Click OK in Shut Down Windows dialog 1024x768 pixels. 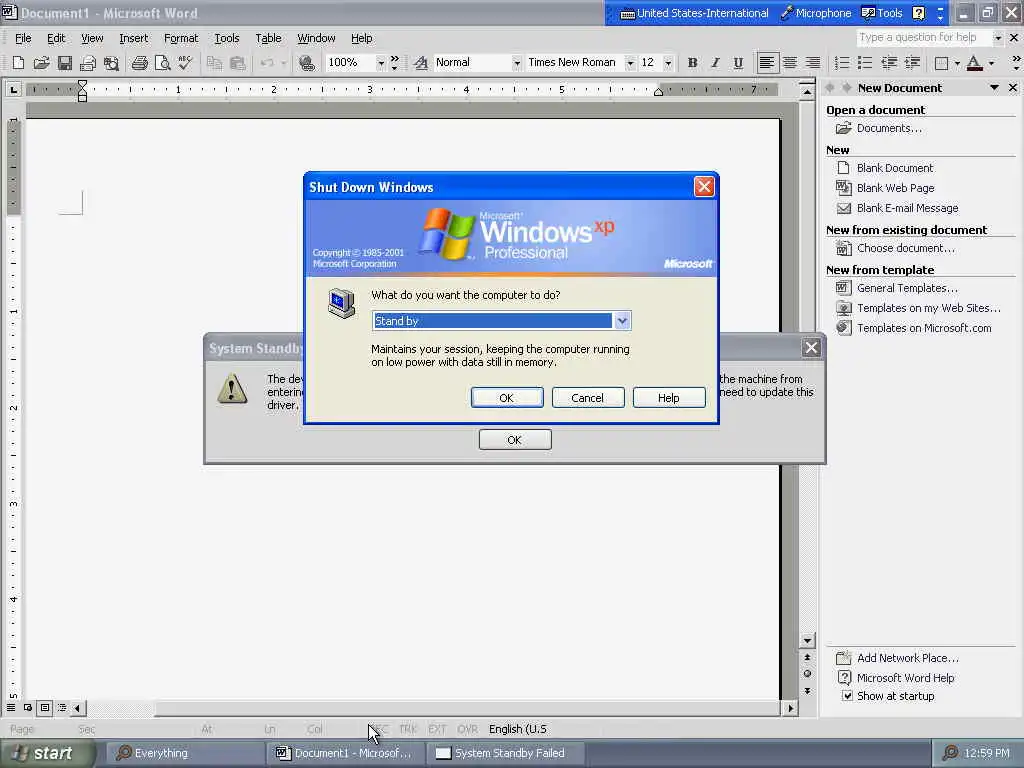click(x=507, y=398)
